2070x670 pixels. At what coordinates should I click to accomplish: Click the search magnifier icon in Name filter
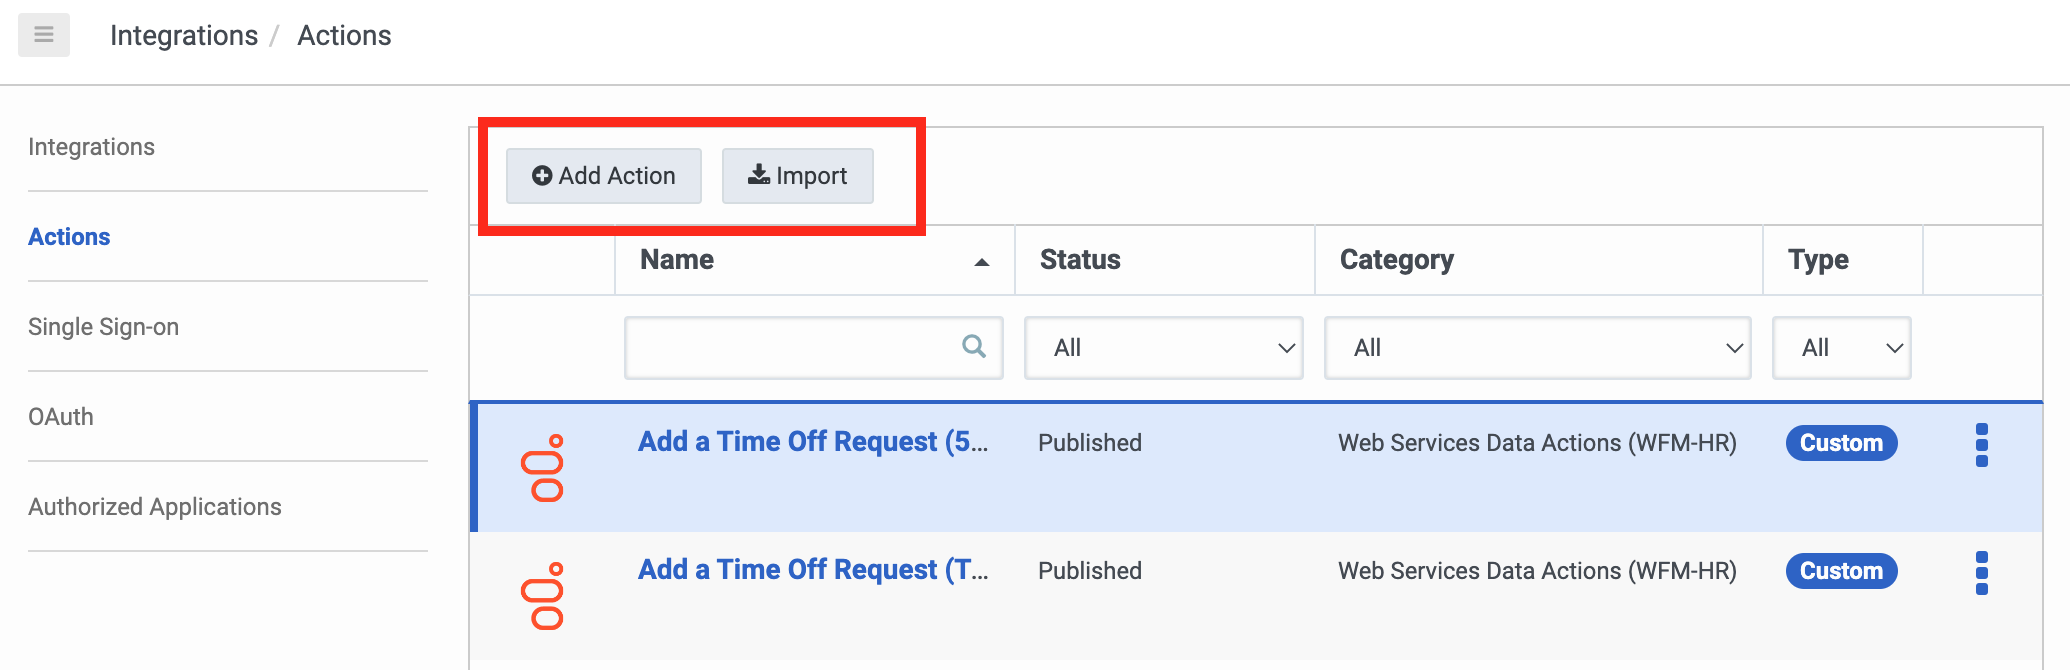point(973,347)
